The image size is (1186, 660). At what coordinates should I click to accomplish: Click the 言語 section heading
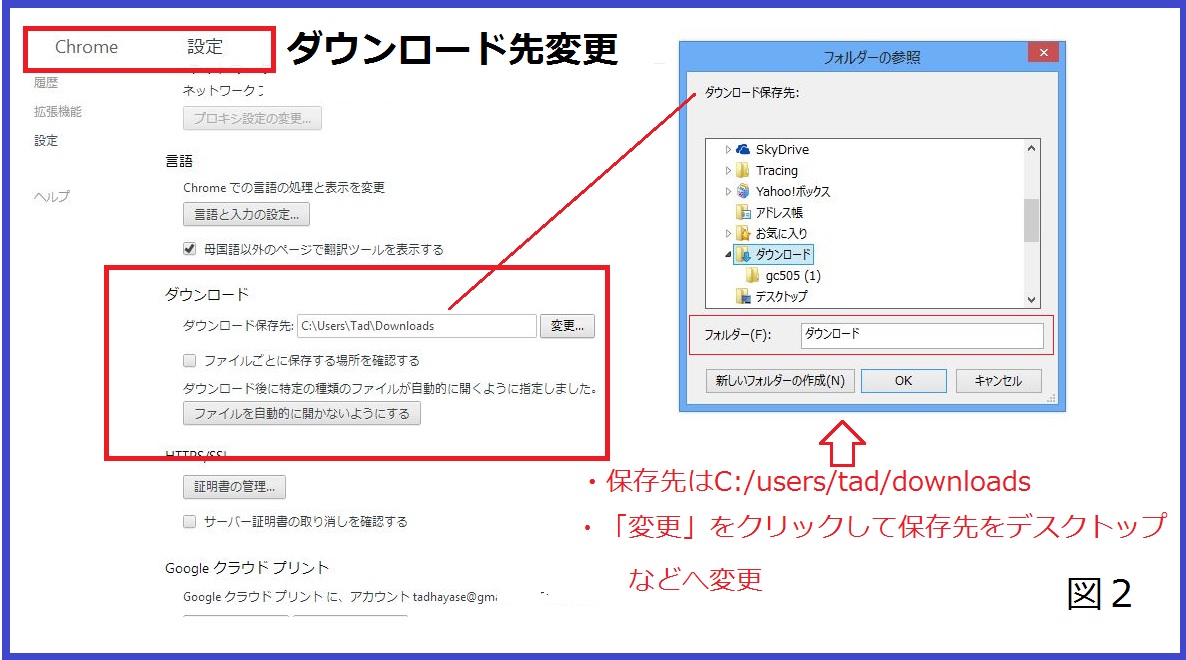pos(179,160)
